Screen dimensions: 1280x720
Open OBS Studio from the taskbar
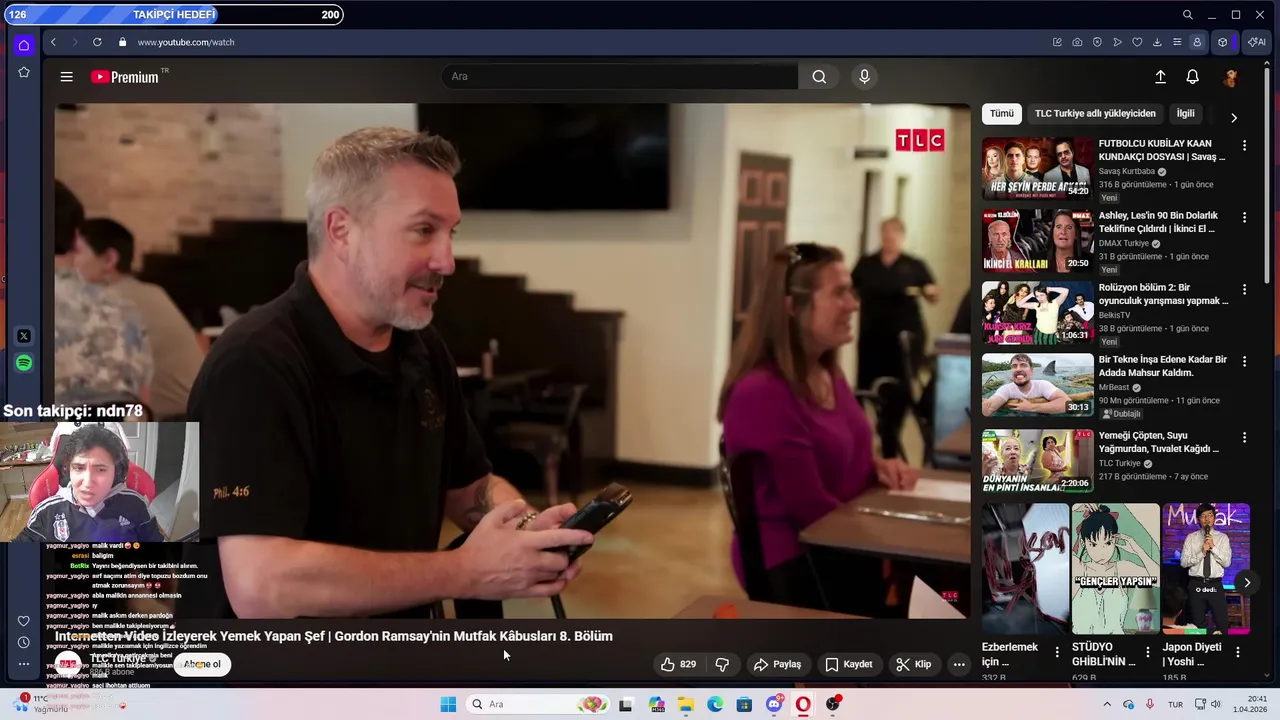click(832, 704)
